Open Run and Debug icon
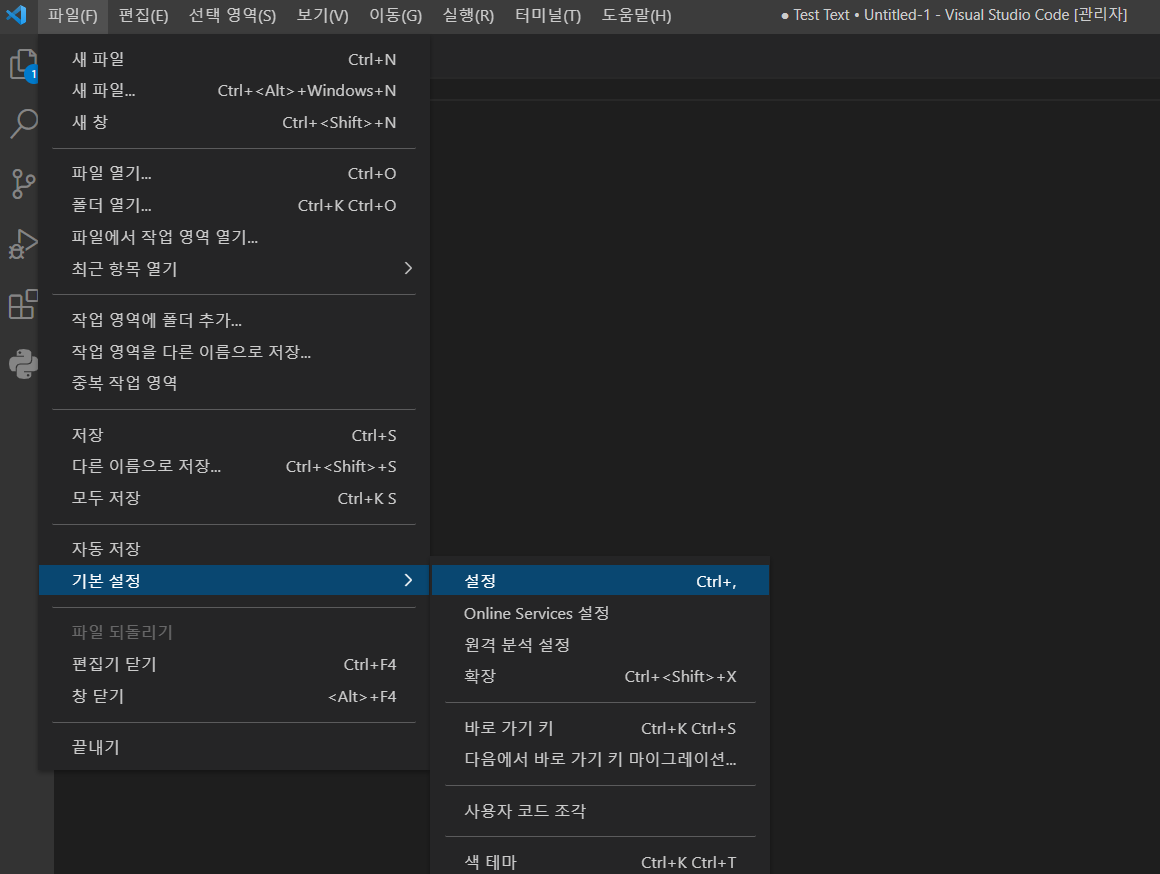 23,243
